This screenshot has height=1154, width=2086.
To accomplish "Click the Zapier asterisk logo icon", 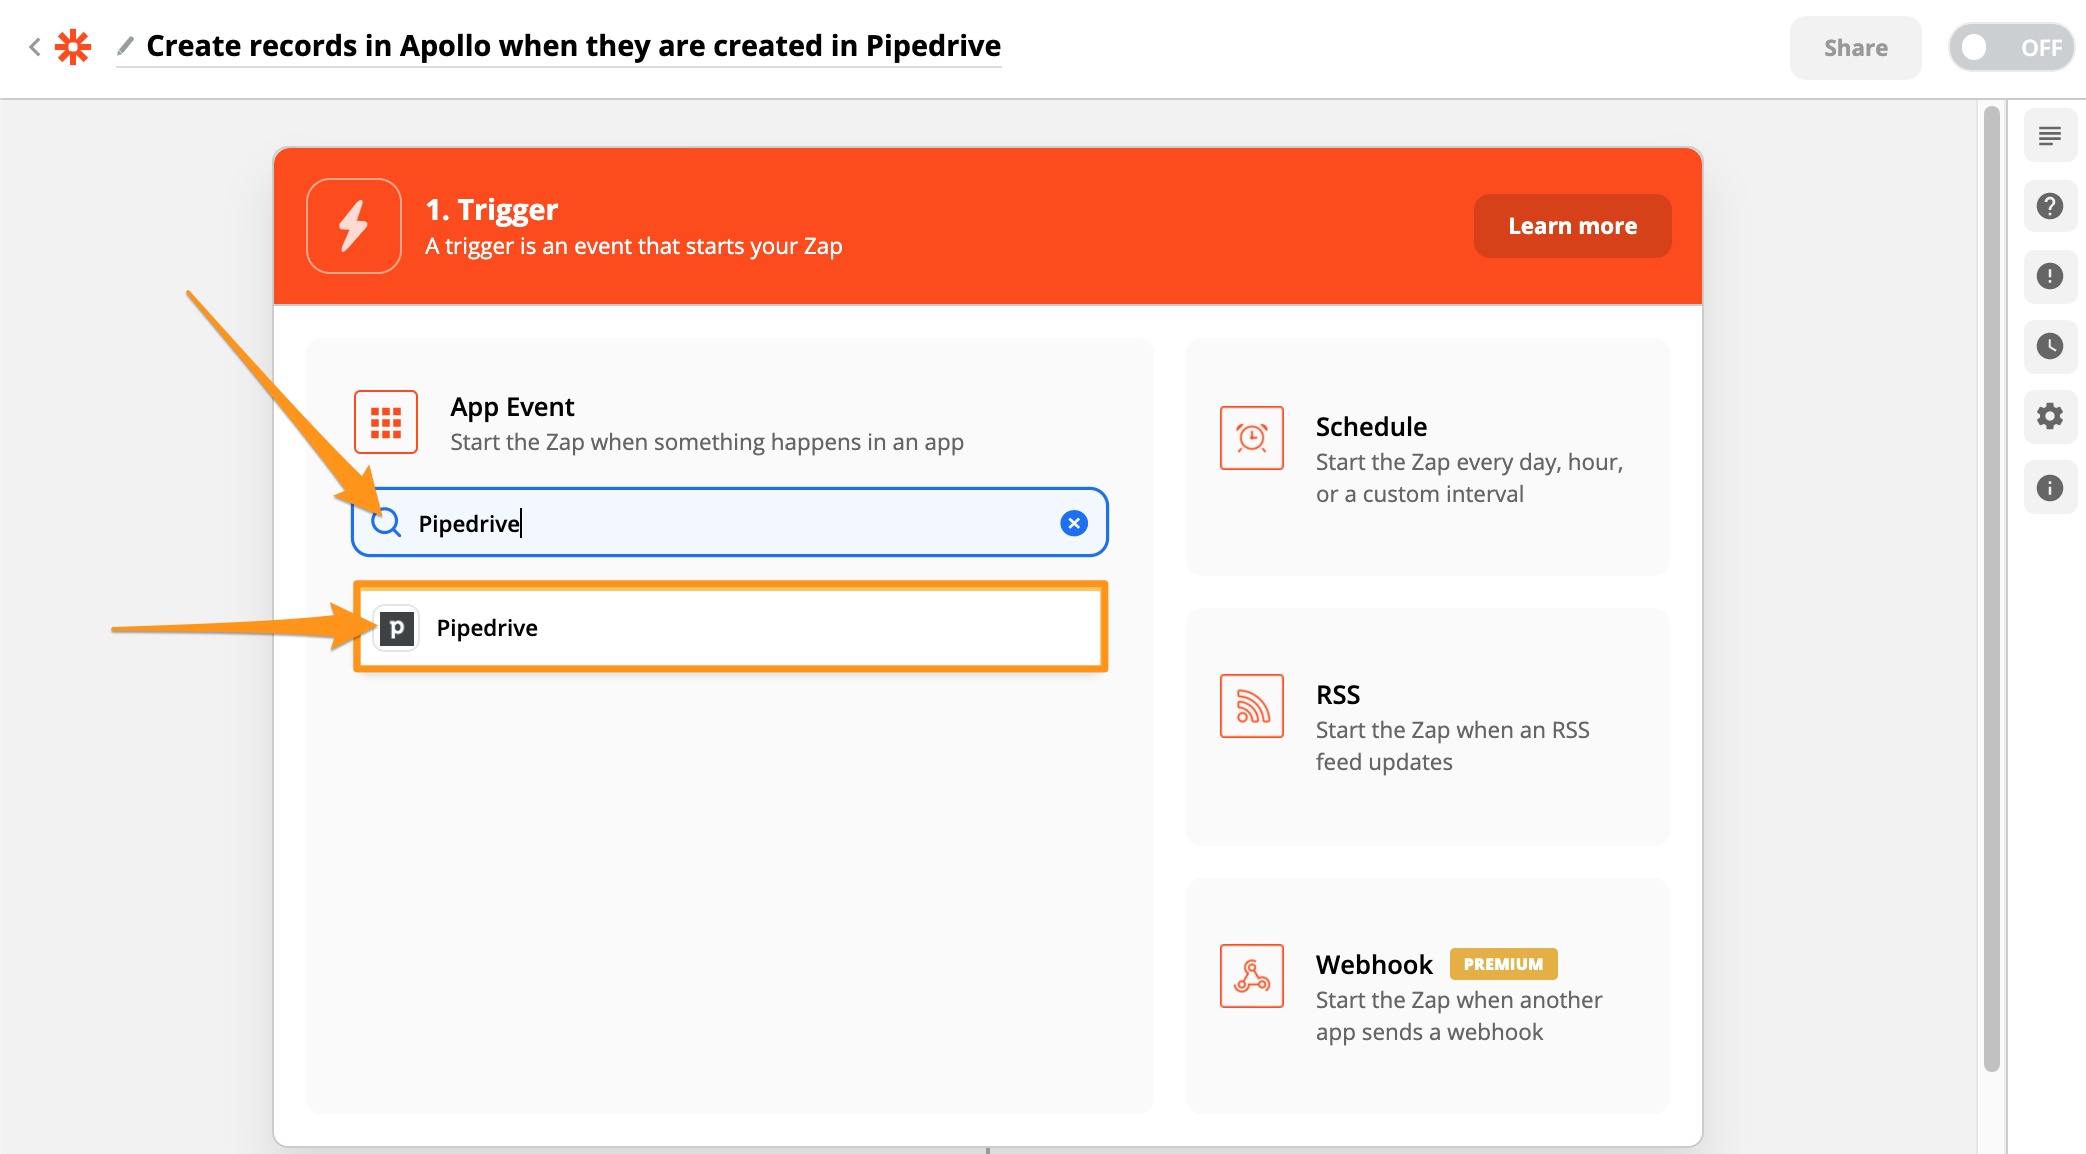I will tap(73, 47).
